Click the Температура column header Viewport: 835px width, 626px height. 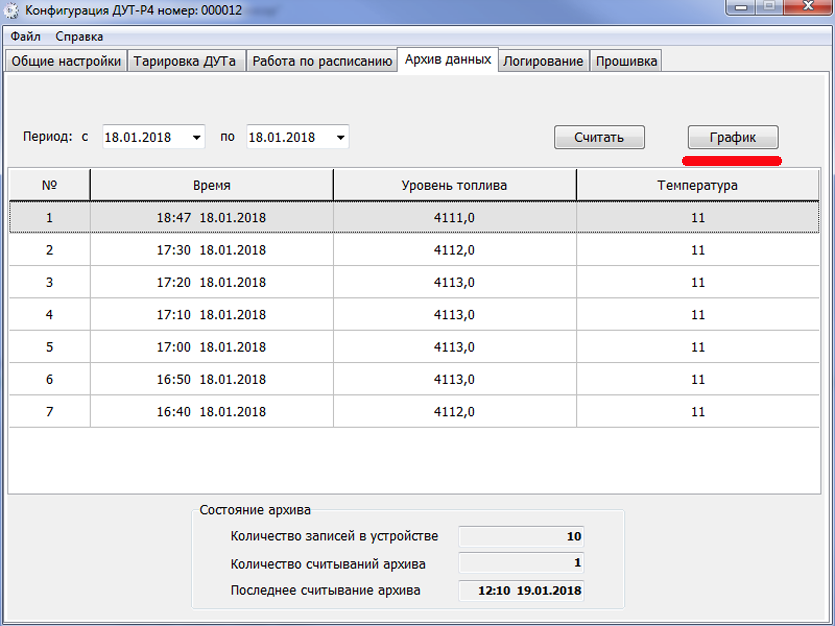click(698, 185)
